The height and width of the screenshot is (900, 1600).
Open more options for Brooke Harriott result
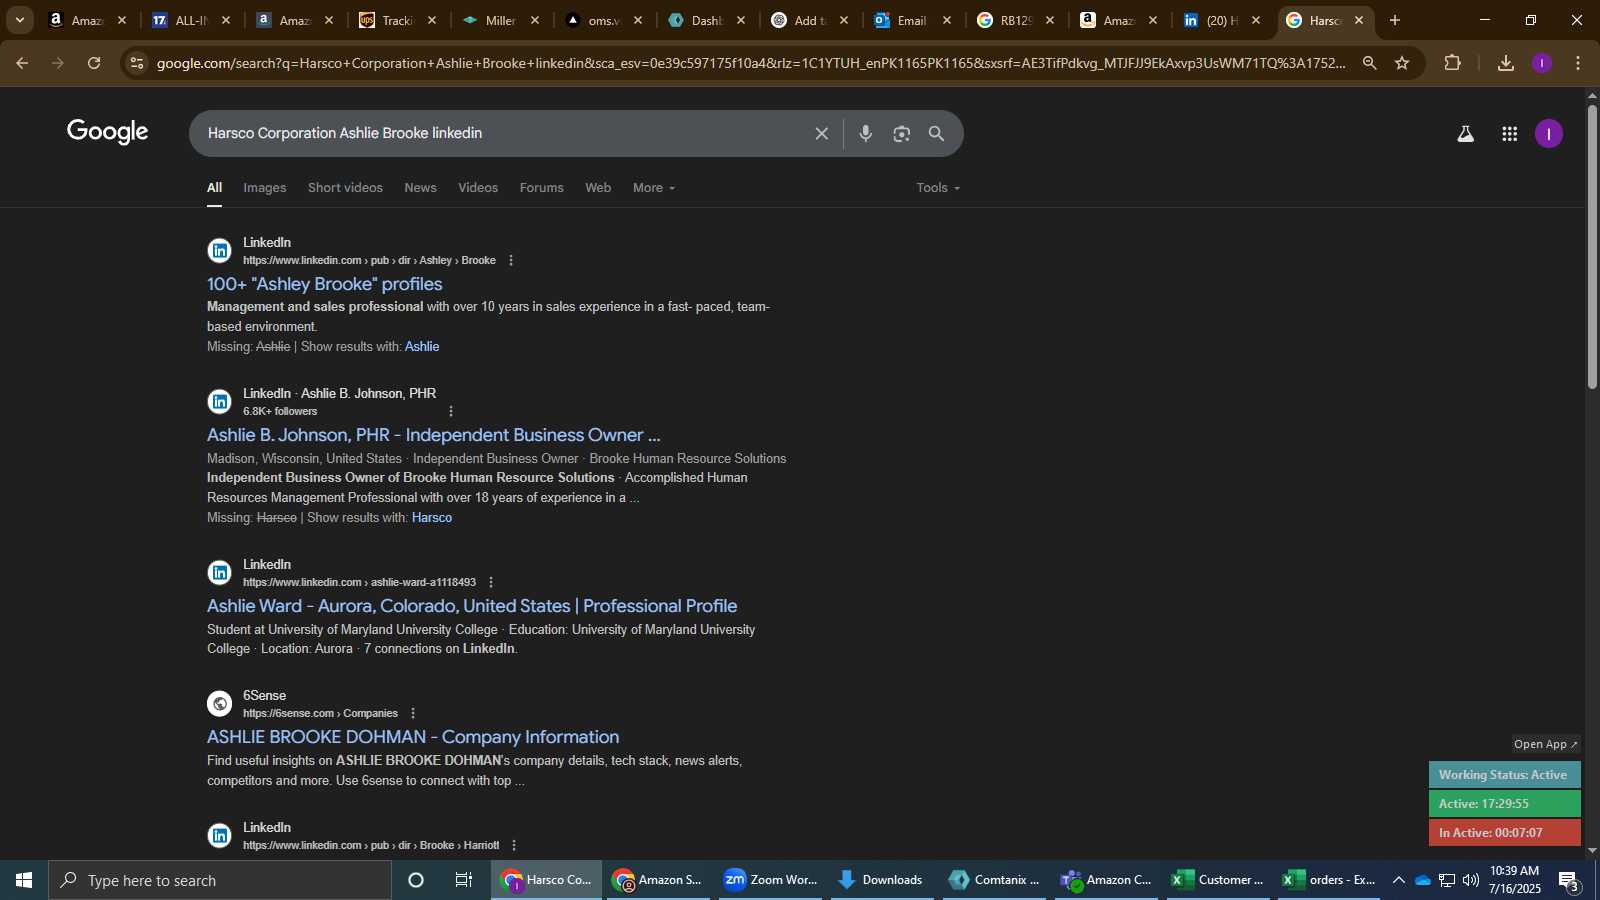514,845
